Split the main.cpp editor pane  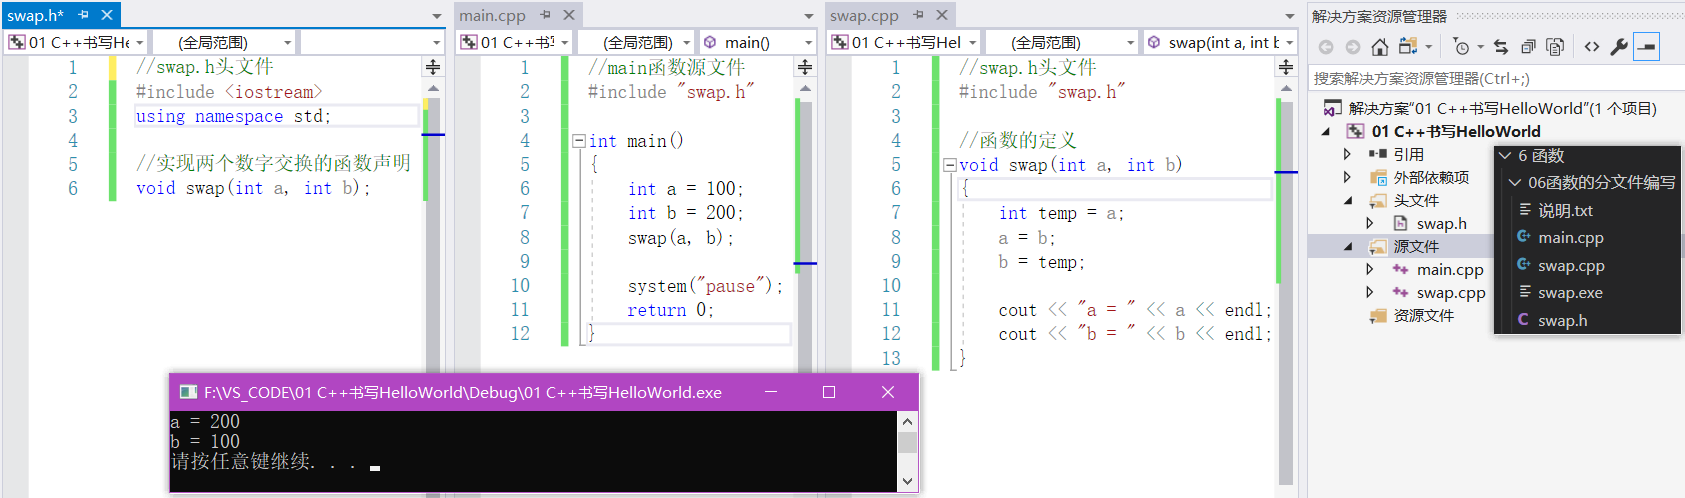(805, 67)
